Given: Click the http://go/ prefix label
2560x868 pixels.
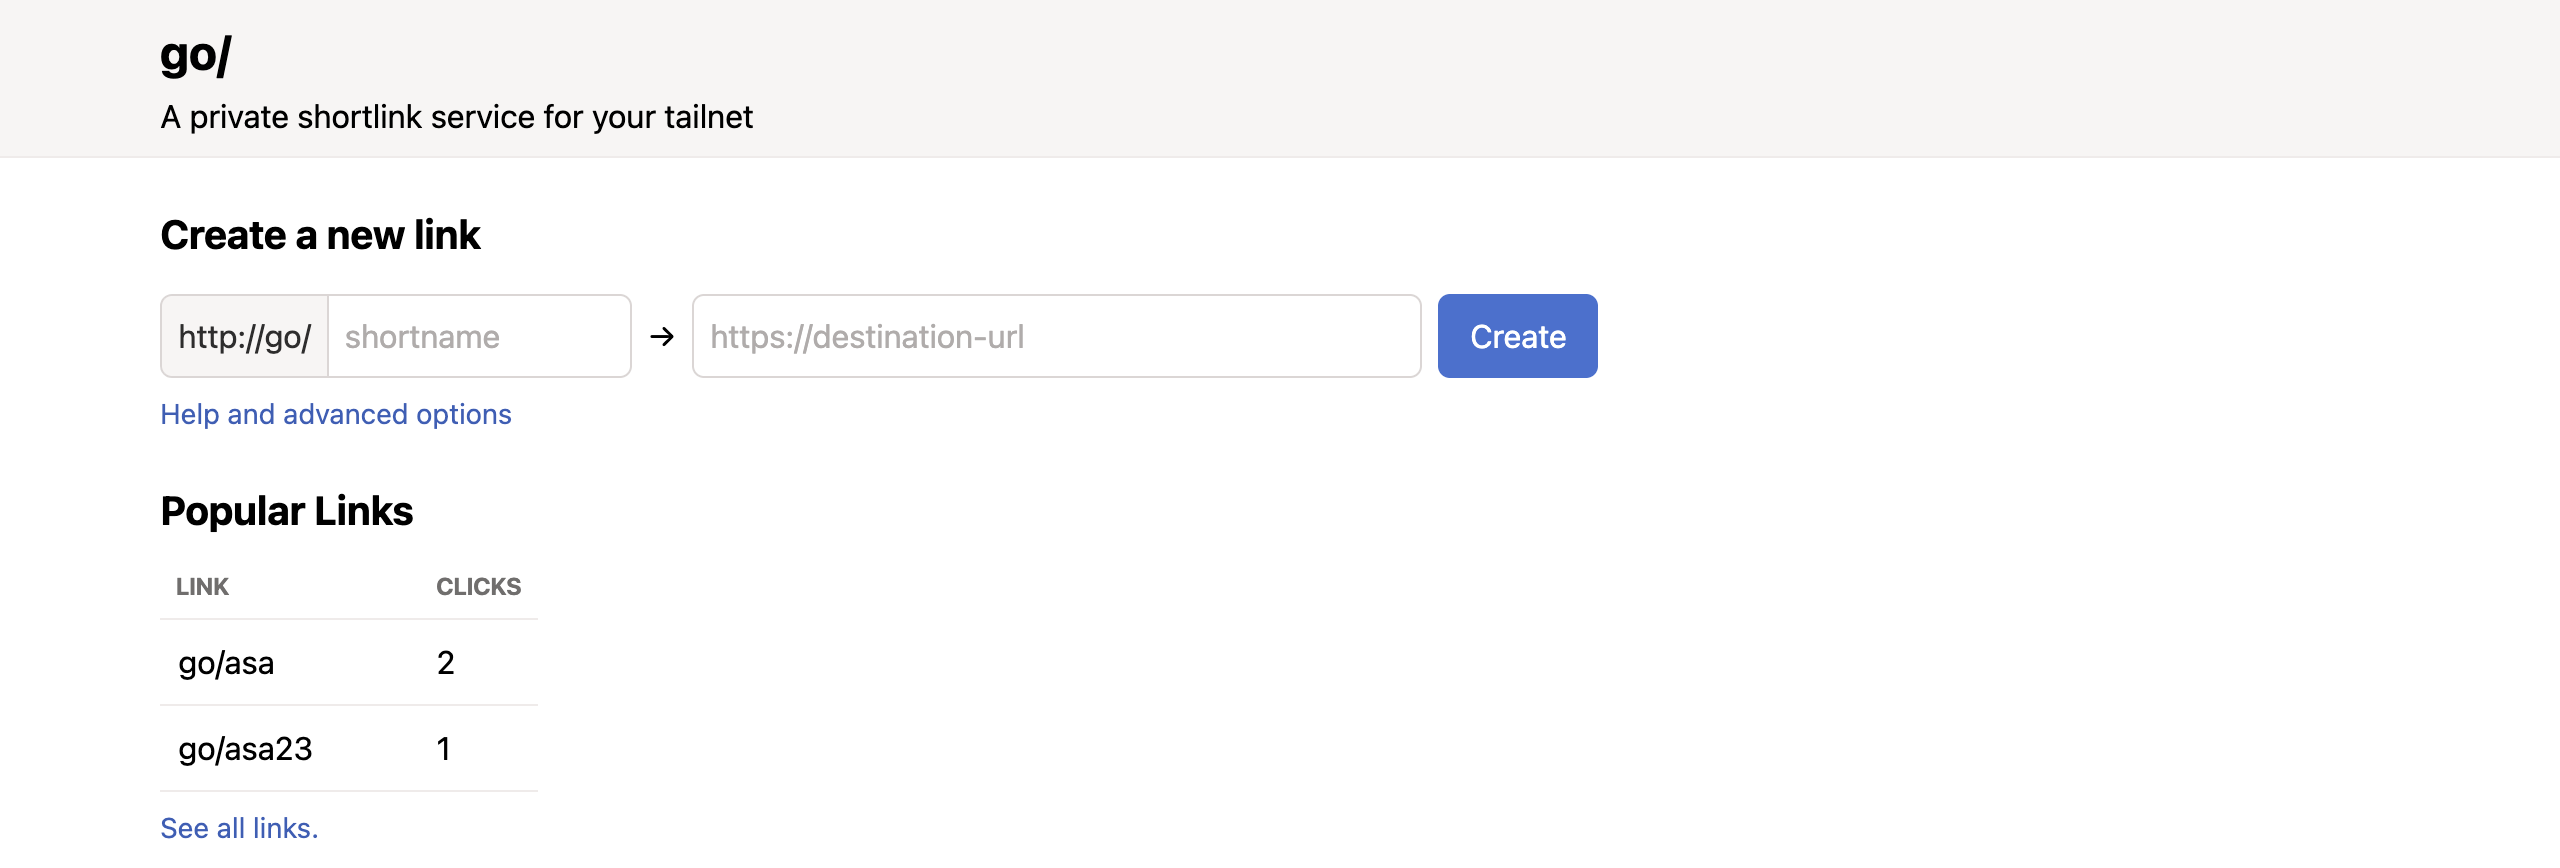Looking at the screenshot, I should [245, 337].
